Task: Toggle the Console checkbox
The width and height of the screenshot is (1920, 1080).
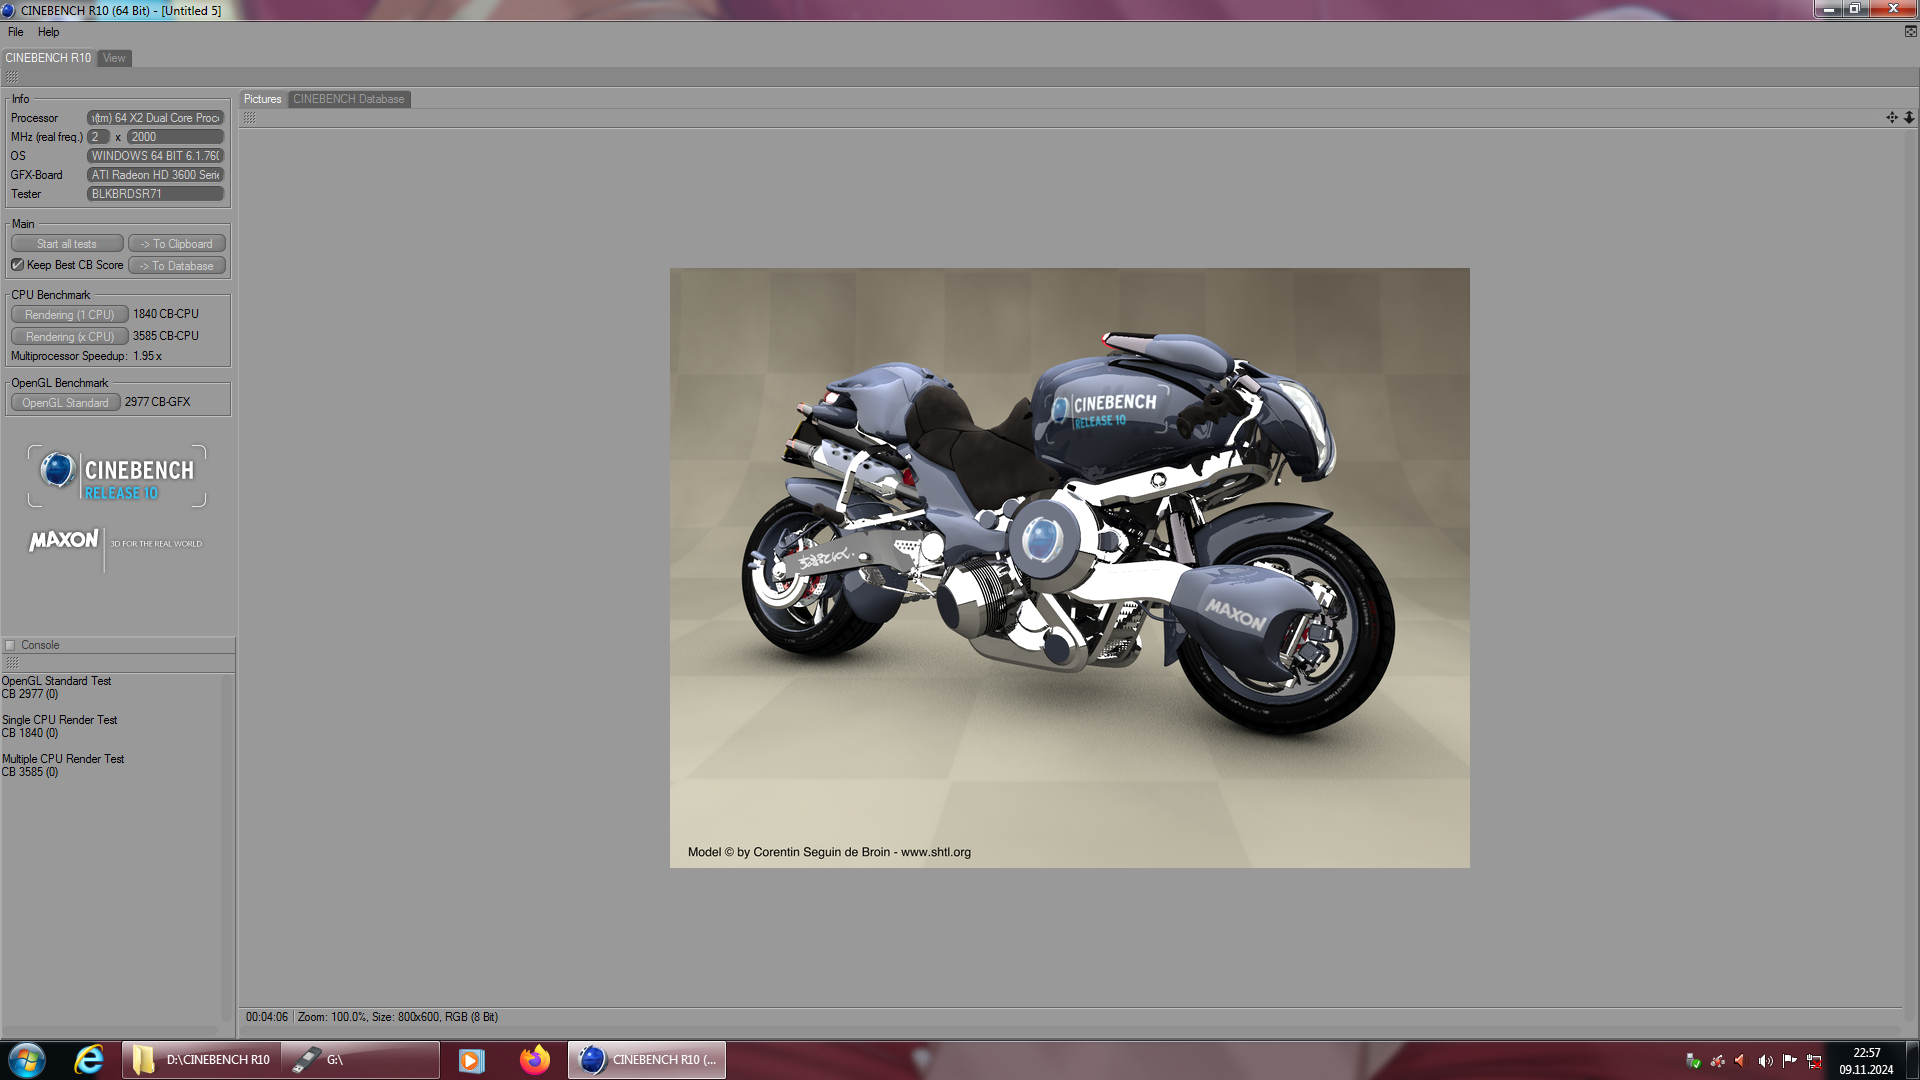Action: coord(10,645)
